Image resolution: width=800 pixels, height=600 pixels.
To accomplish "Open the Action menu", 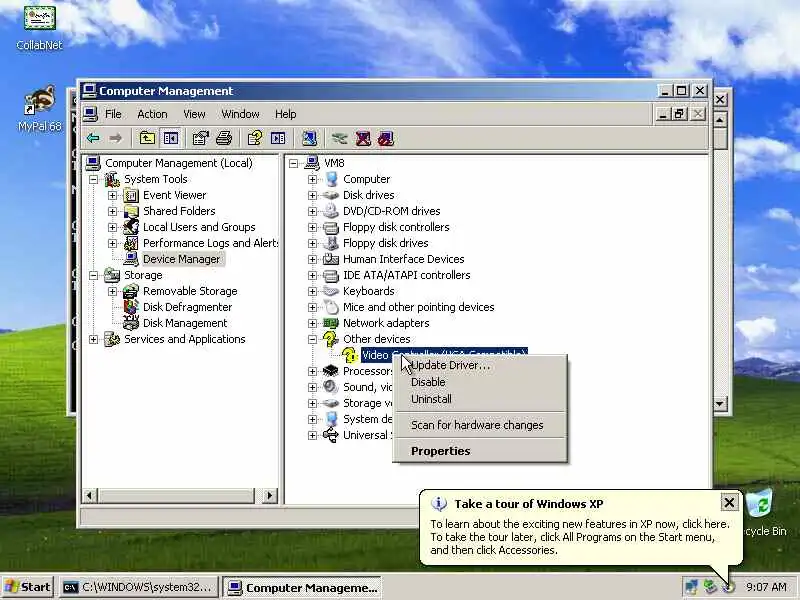I will [152, 114].
